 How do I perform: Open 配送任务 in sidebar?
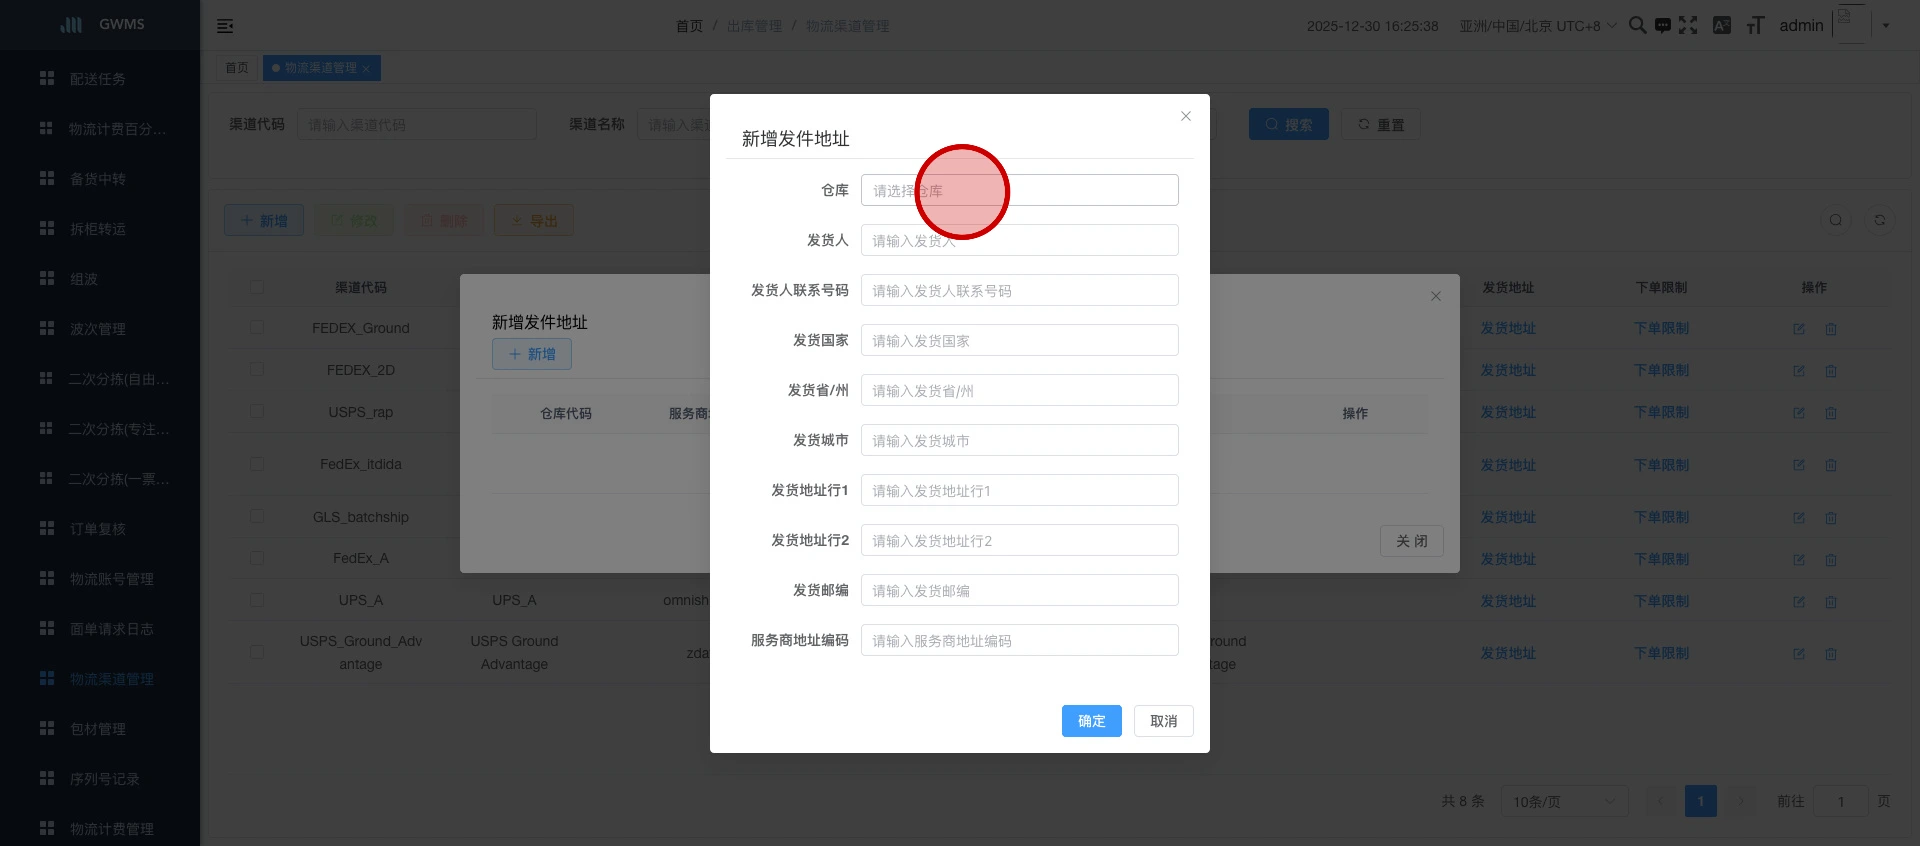pyautogui.click(x=100, y=78)
